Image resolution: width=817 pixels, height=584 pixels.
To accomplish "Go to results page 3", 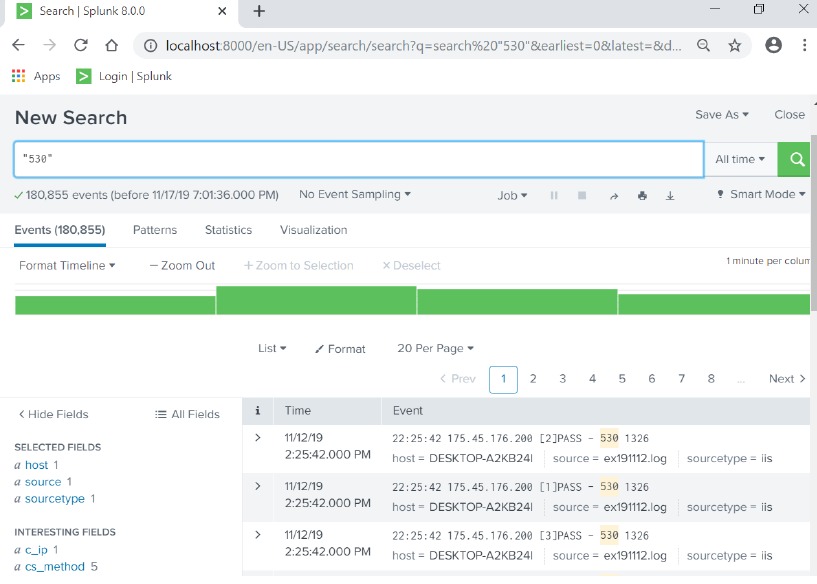I will (x=563, y=379).
